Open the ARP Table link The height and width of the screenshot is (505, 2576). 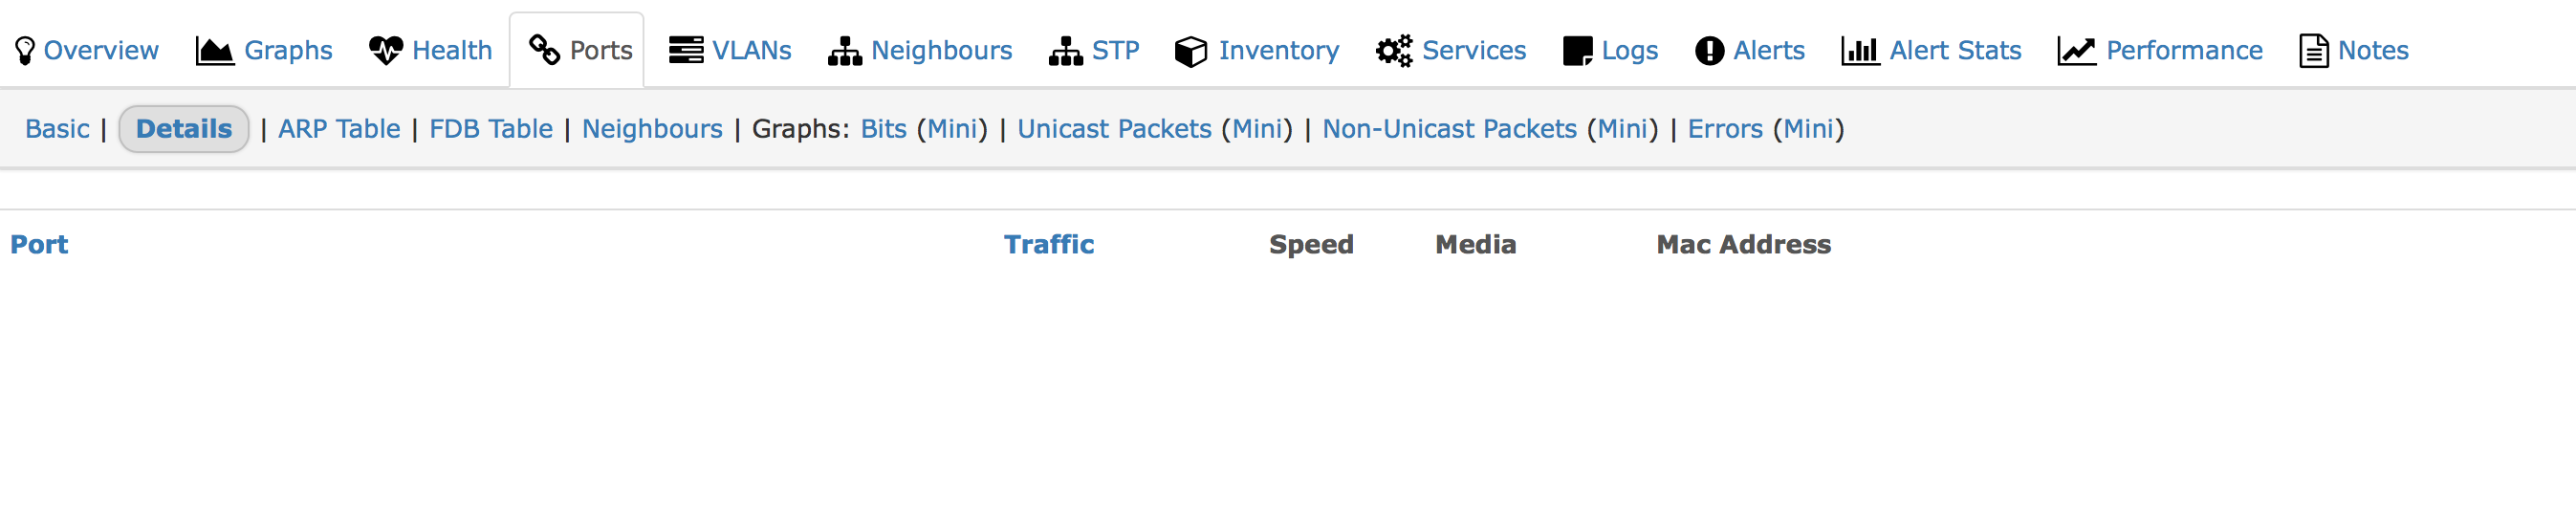339,129
